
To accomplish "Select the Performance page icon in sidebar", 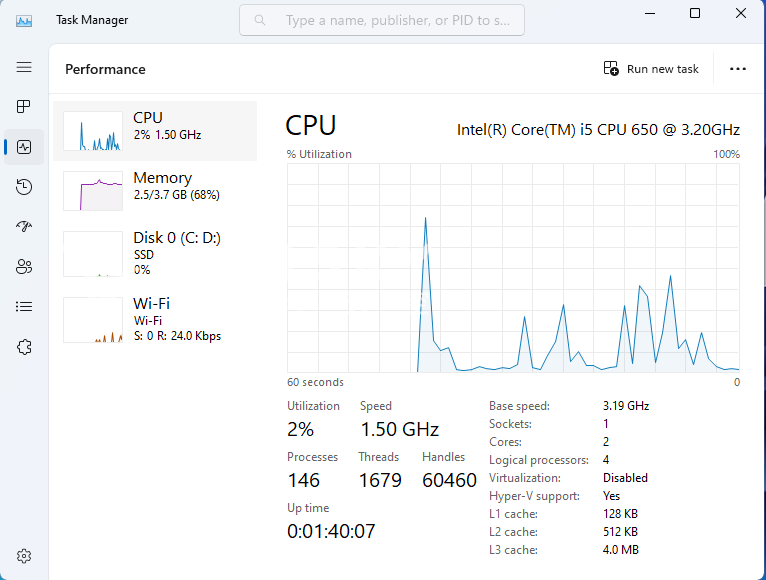I will [x=24, y=147].
